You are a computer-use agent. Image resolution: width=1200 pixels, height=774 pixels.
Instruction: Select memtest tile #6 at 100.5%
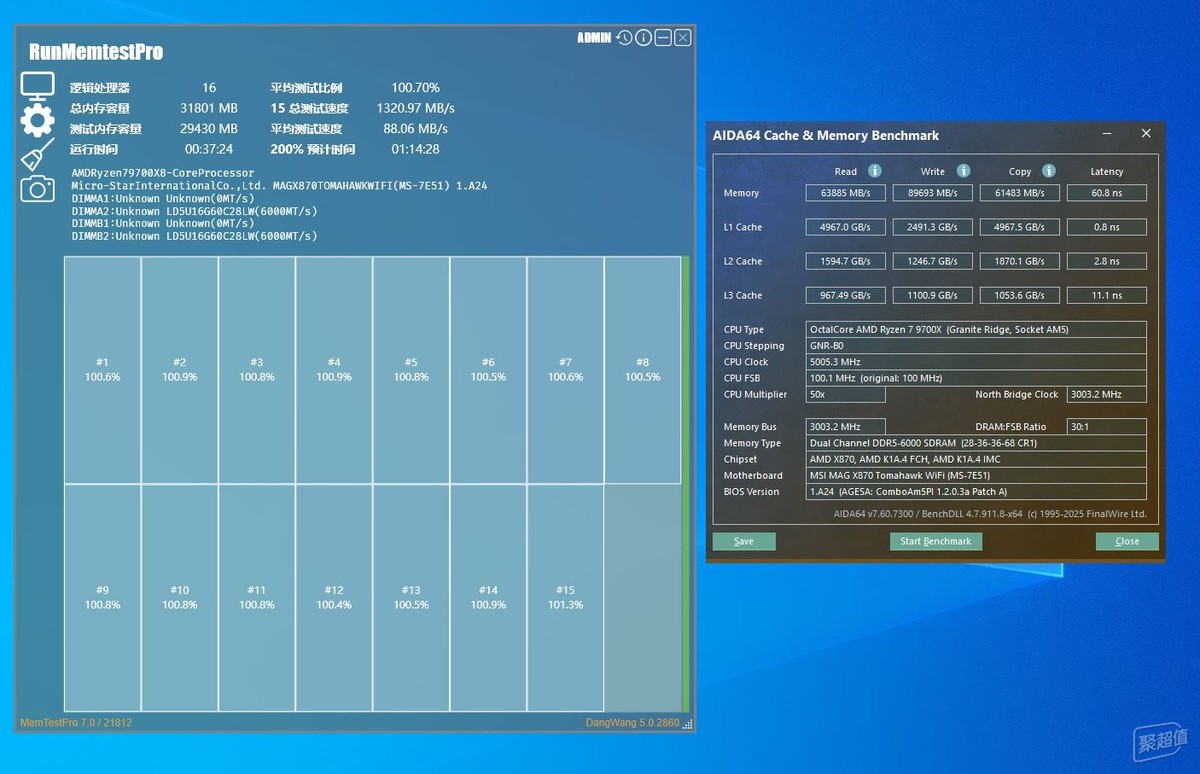[488, 370]
